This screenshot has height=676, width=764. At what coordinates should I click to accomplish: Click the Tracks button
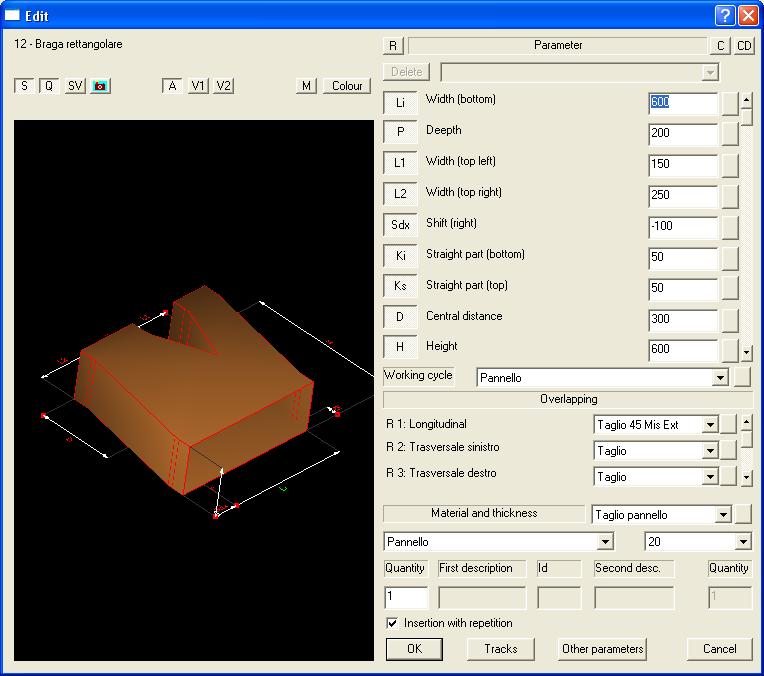[x=501, y=649]
